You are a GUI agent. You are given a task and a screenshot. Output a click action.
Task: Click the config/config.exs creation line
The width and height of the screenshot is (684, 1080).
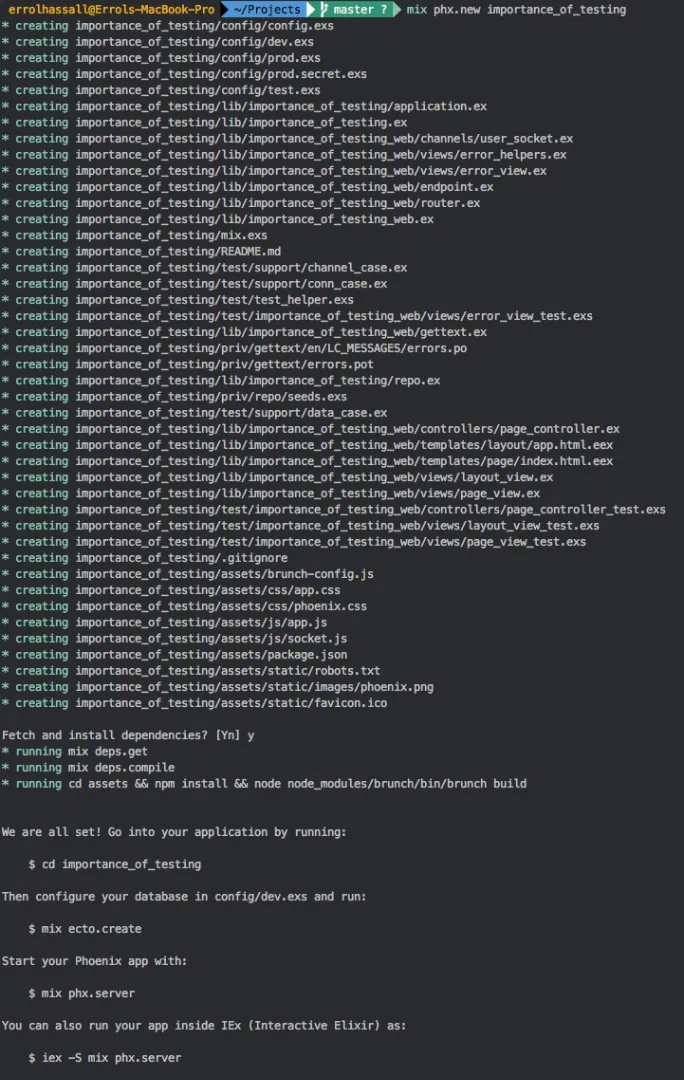tap(167, 26)
